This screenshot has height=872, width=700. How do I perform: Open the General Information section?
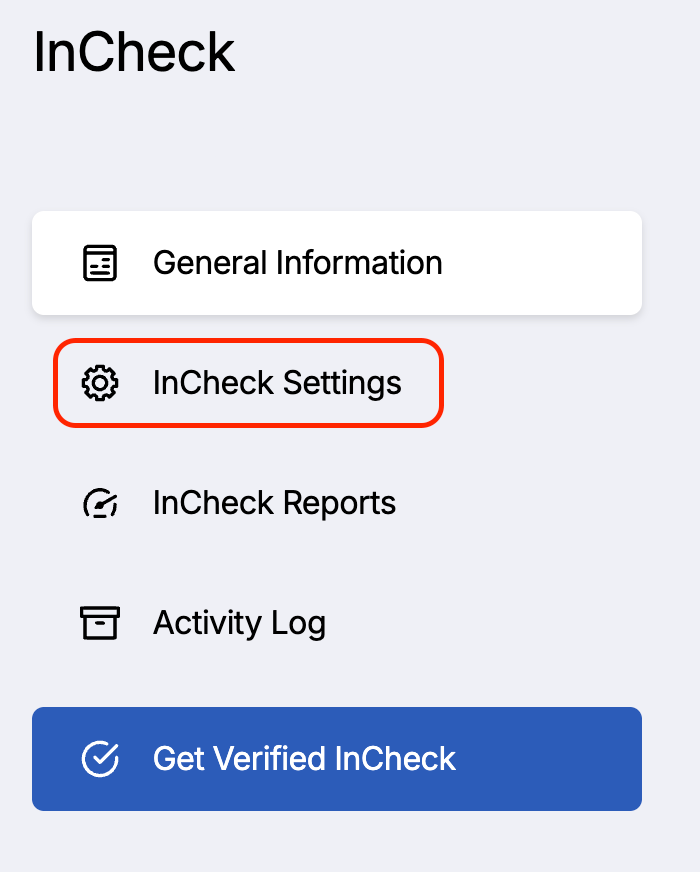point(337,262)
